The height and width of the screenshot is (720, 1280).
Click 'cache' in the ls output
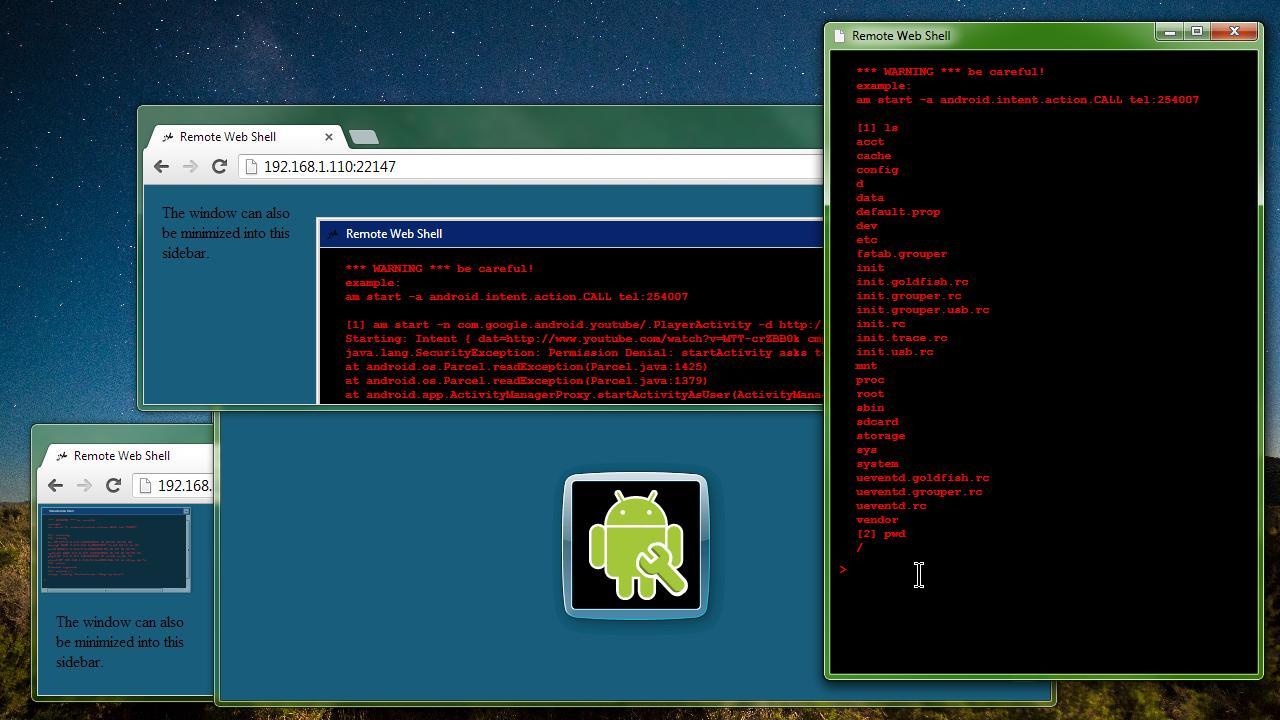click(x=873, y=156)
